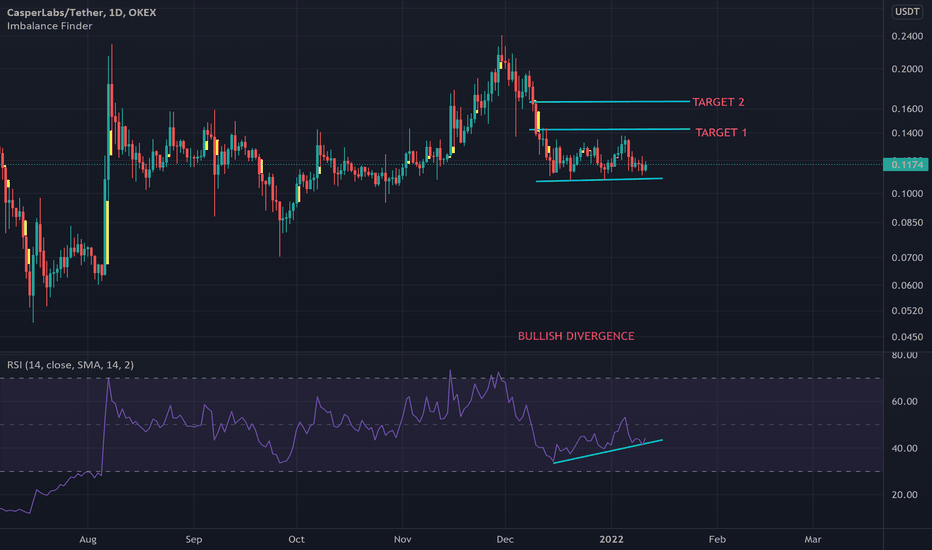Click the Sep label on time axis
Image resolution: width=932 pixels, height=550 pixels.
[x=194, y=540]
